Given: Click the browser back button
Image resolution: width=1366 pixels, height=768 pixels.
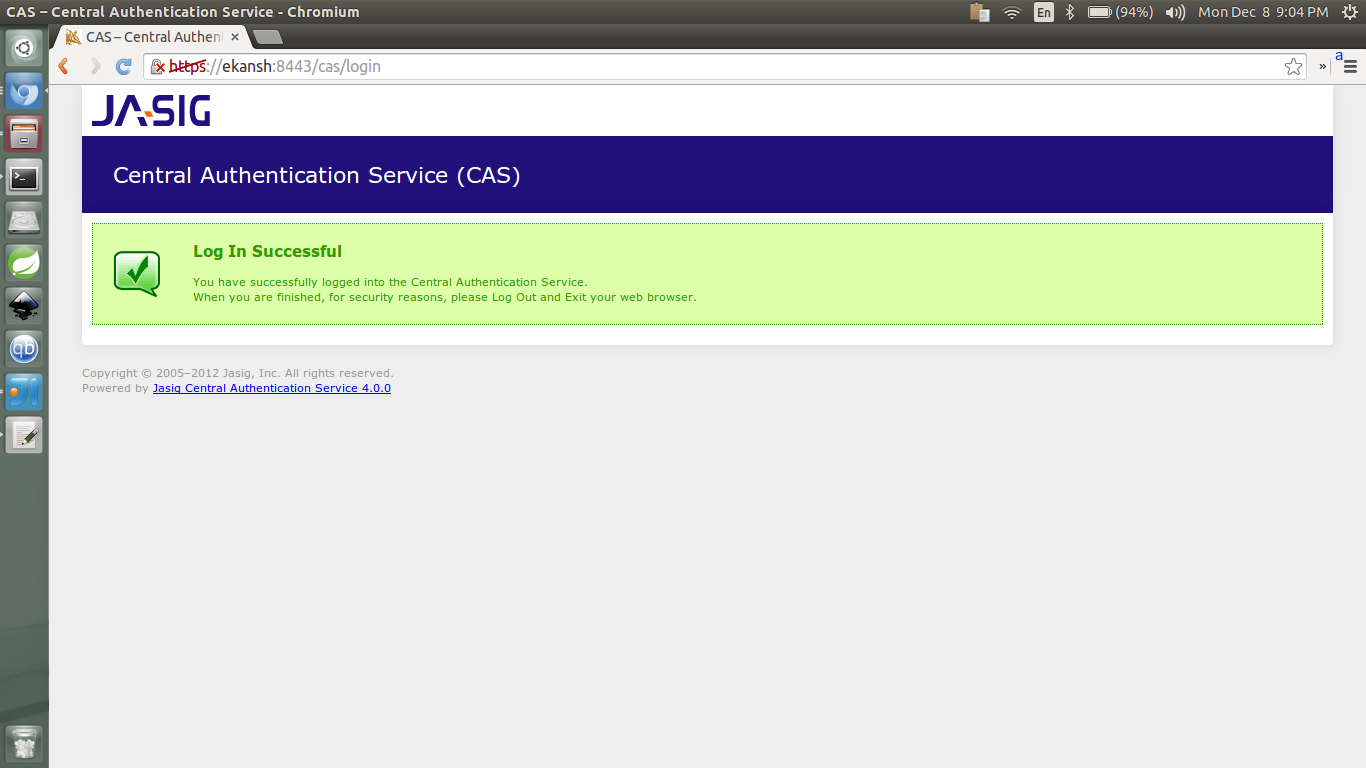Looking at the screenshot, I should click(62, 66).
